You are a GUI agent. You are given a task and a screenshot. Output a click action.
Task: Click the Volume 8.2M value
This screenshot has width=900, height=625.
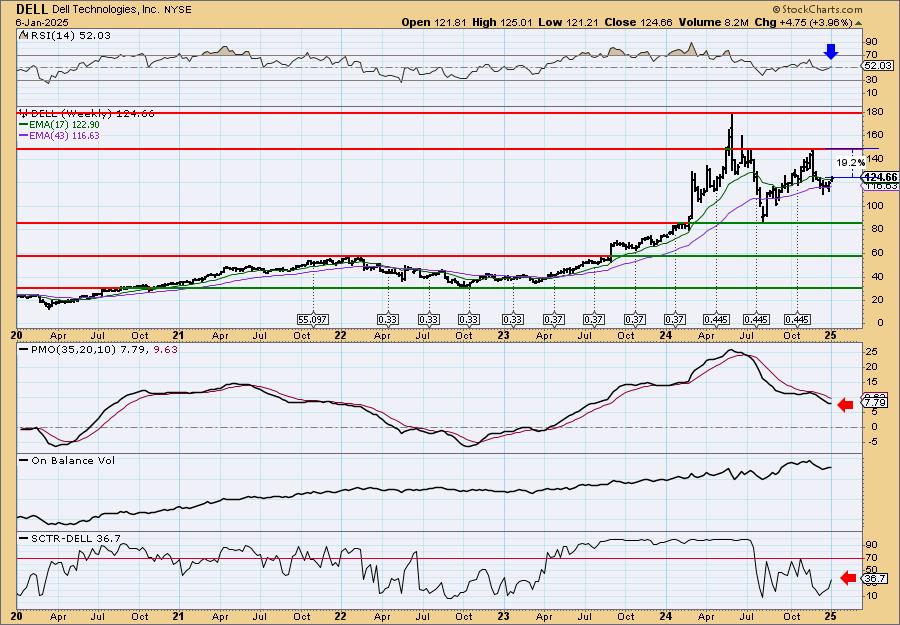point(713,22)
